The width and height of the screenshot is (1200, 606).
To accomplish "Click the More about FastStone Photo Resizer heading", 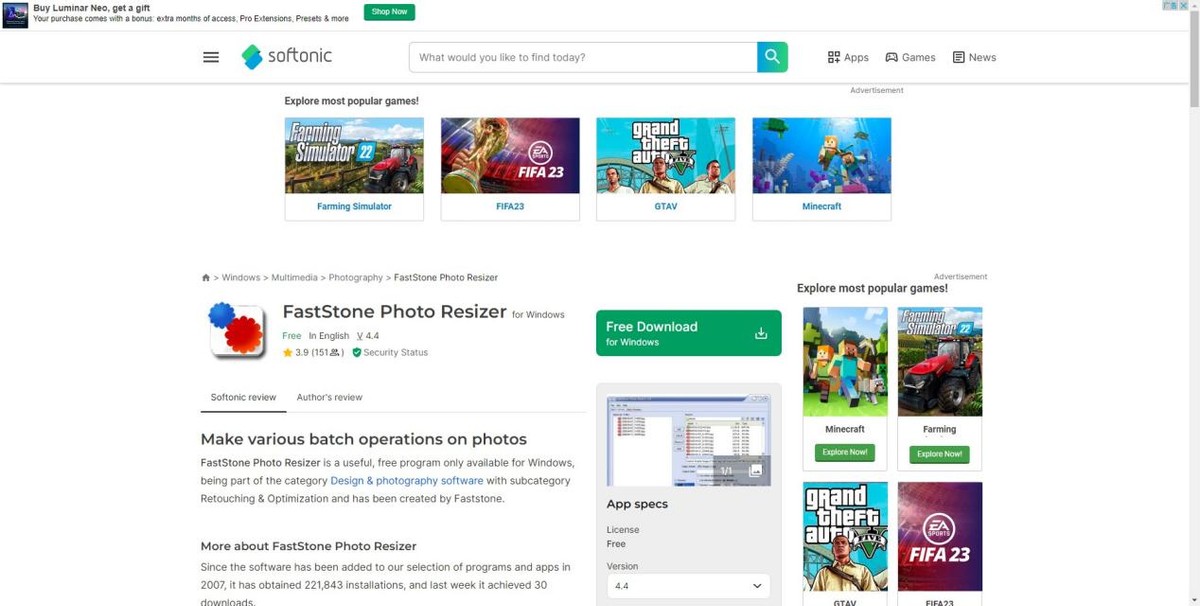I will tap(308, 546).
